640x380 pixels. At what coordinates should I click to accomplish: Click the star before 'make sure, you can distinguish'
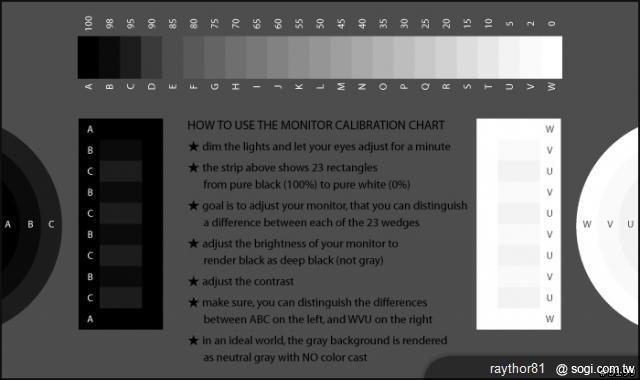point(193,303)
